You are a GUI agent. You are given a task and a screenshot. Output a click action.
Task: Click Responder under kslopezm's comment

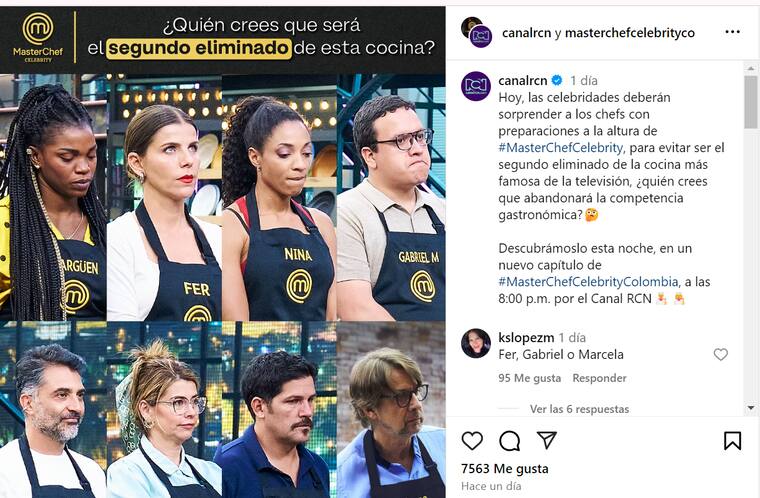tap(599, 378)
